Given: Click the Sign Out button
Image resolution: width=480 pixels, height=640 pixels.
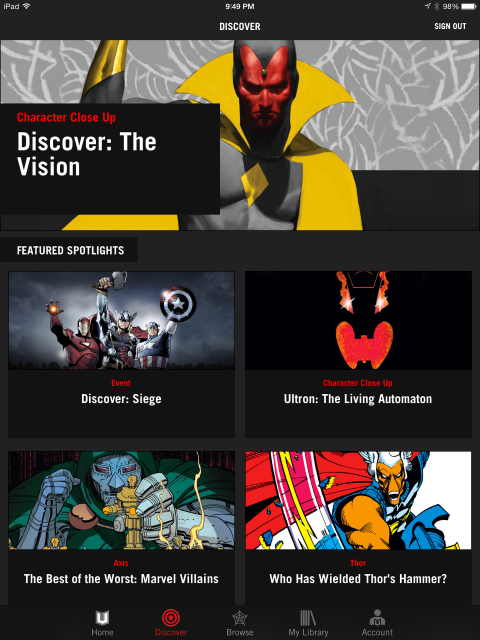Looking at the screenshot, I should (450, 26).
